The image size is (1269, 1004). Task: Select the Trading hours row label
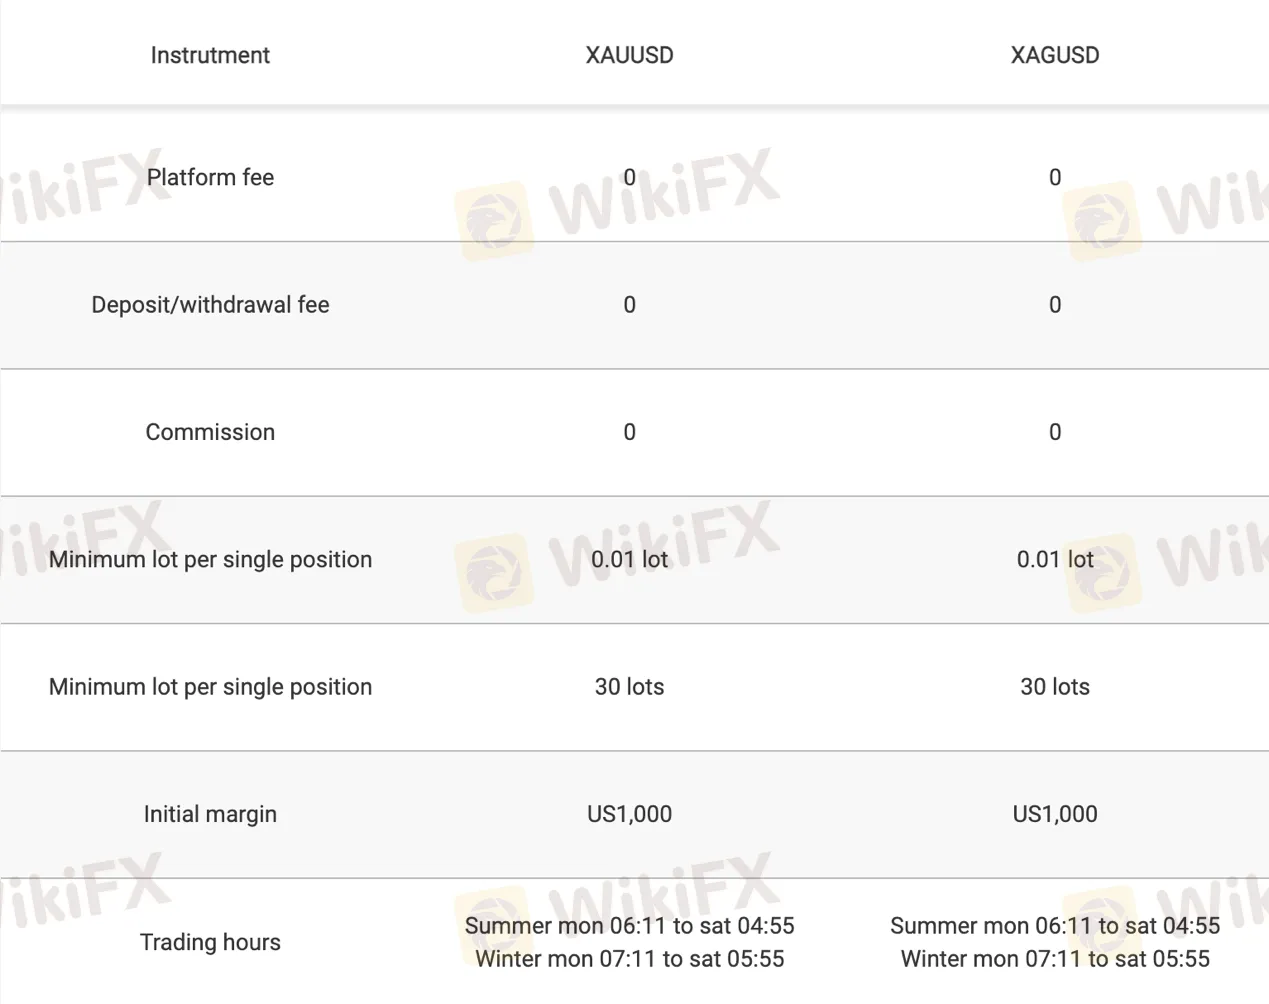coord(210,942)
